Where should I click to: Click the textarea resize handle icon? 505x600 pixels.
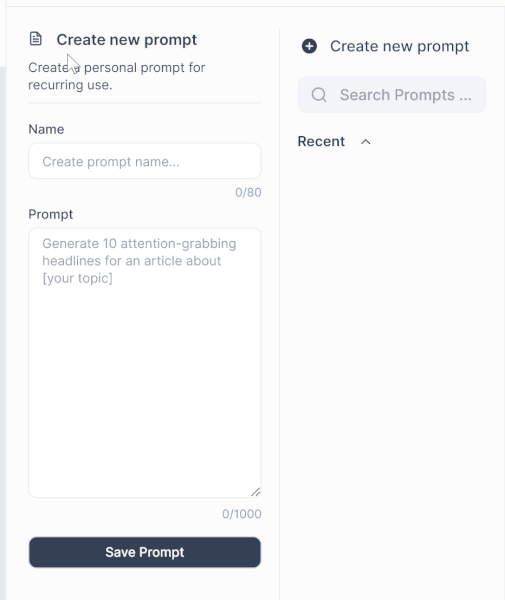tap(256, 492)
